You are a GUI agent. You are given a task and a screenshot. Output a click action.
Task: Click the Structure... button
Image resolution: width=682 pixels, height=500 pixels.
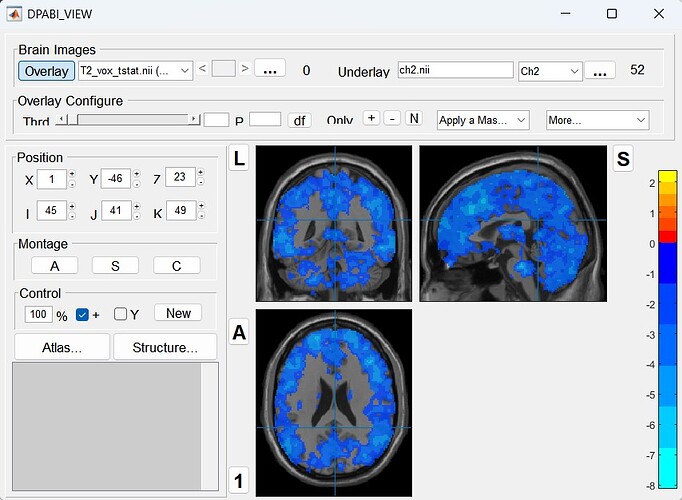(x=165, y=347)
